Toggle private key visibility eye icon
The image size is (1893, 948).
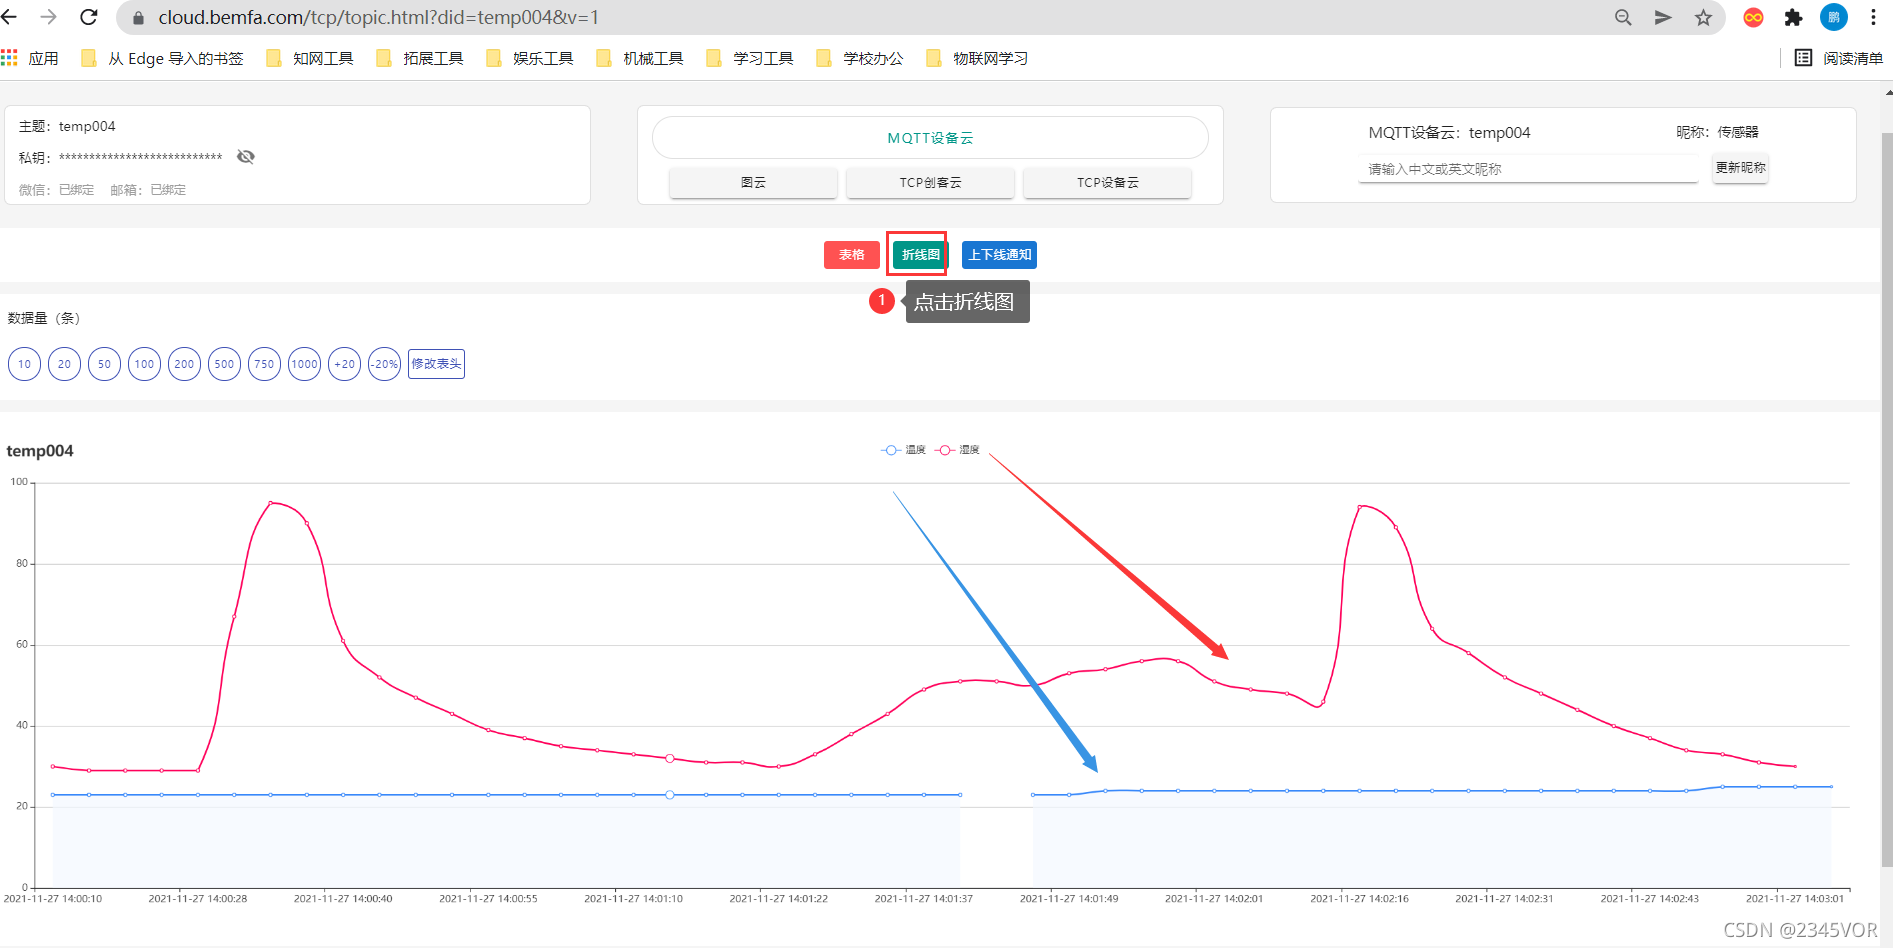(246, 157)
